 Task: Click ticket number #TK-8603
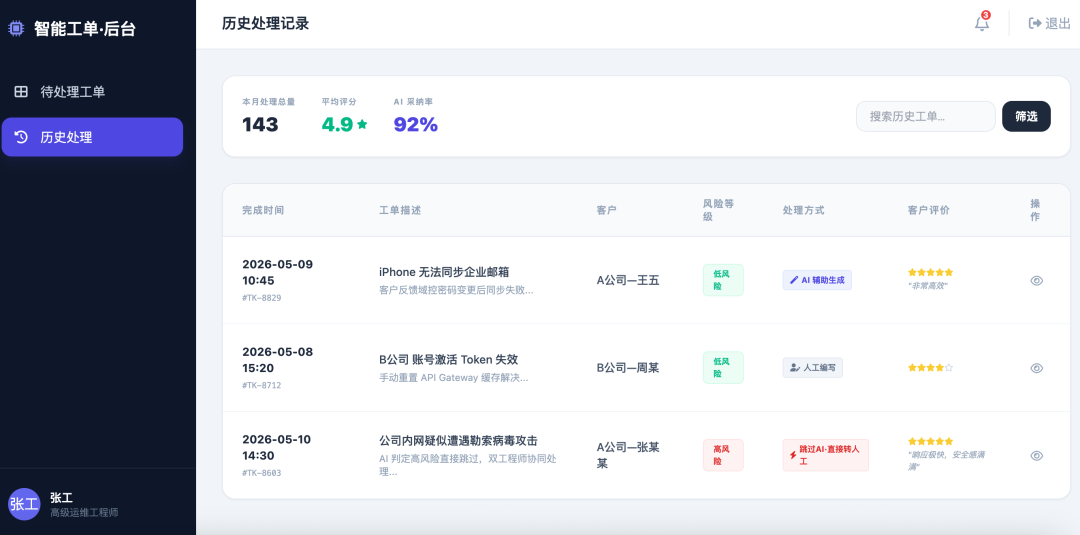(261, 473)
